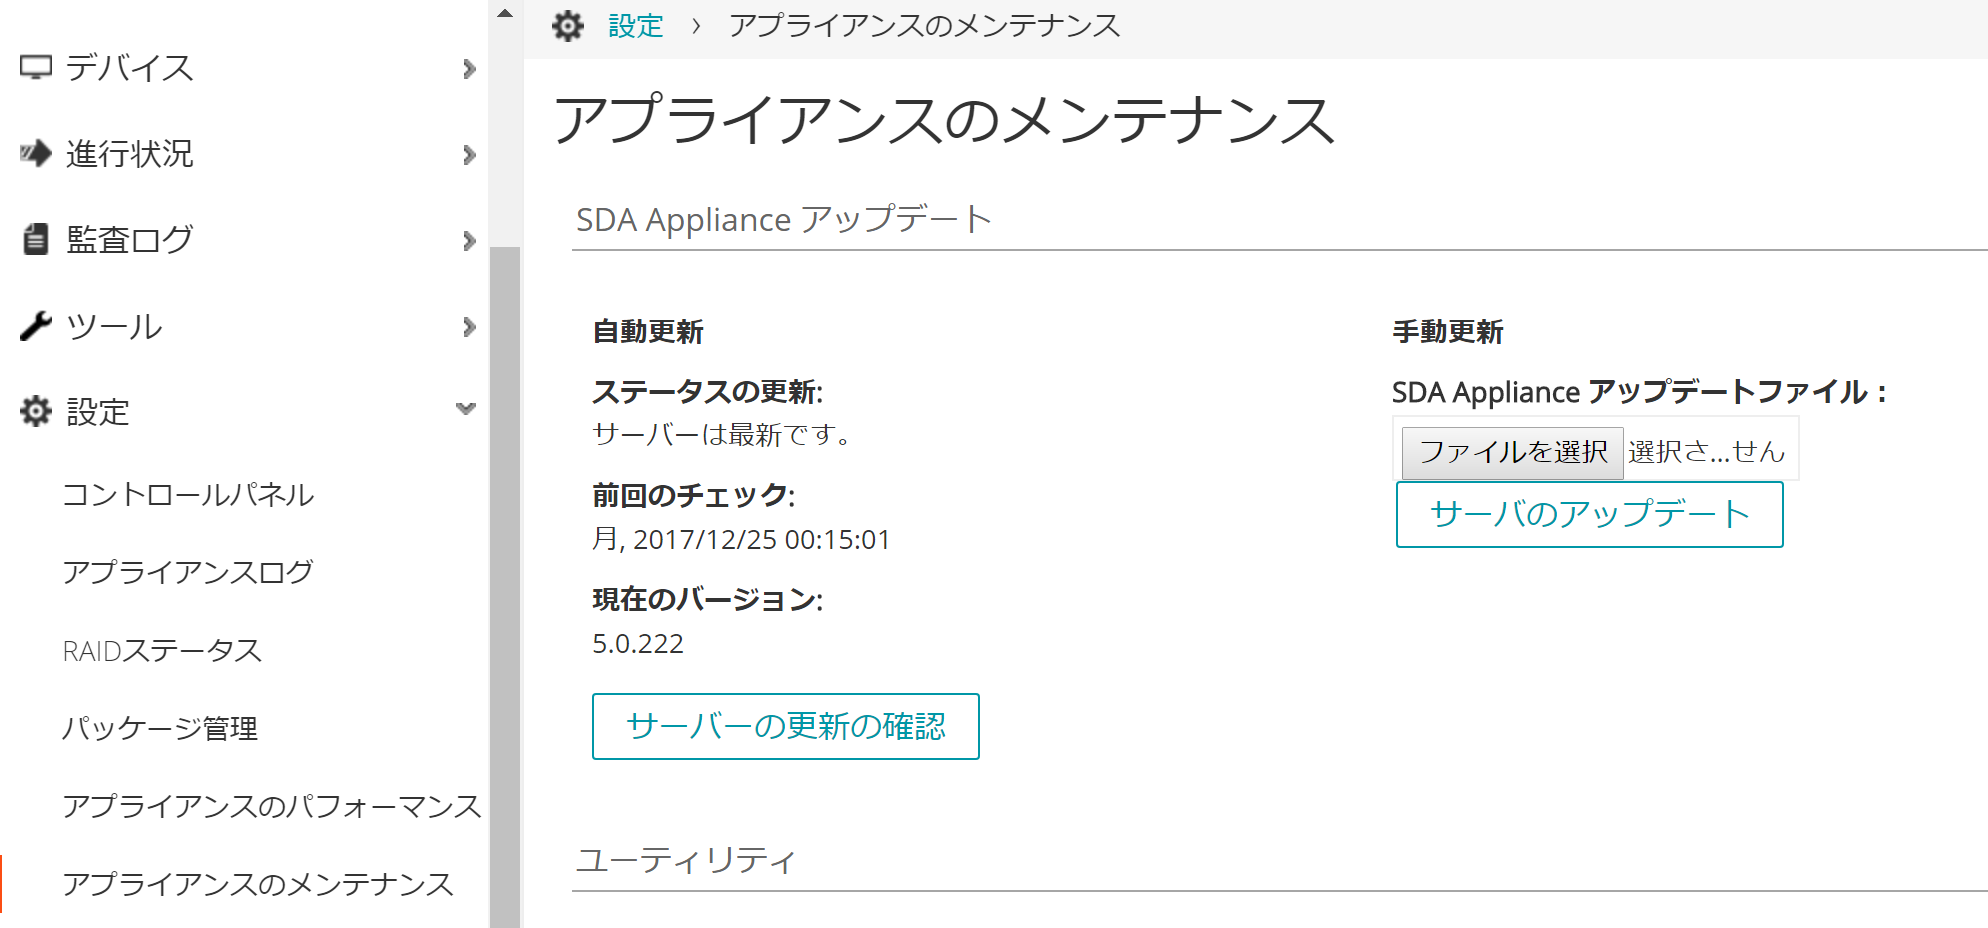Collapse the 設定 section chevron
Screen dimensions: 1988x928
pos(466,408)
